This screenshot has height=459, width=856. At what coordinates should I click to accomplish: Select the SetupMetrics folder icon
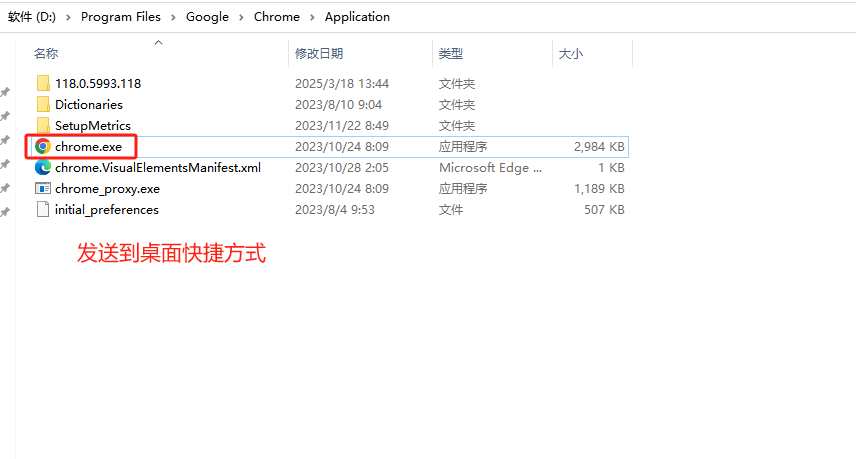(43, 125)
